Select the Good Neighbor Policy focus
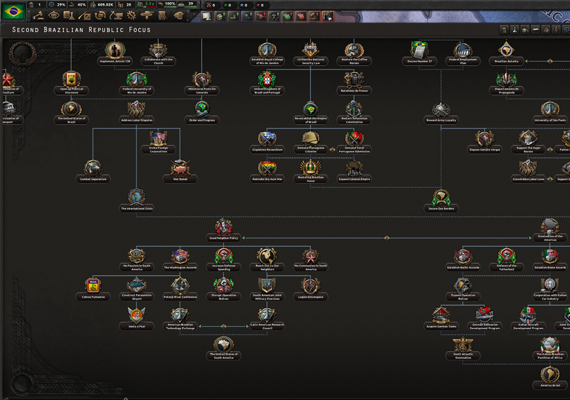570x400 pixels. (224, 231)
